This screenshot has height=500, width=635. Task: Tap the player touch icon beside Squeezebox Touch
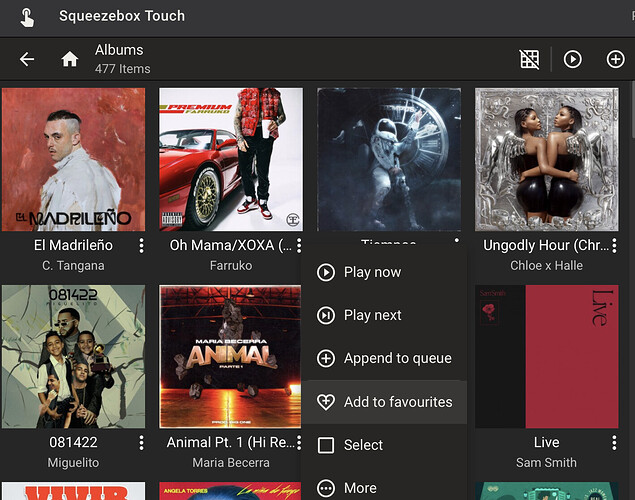pyautogui.click(x=27, y=16)
